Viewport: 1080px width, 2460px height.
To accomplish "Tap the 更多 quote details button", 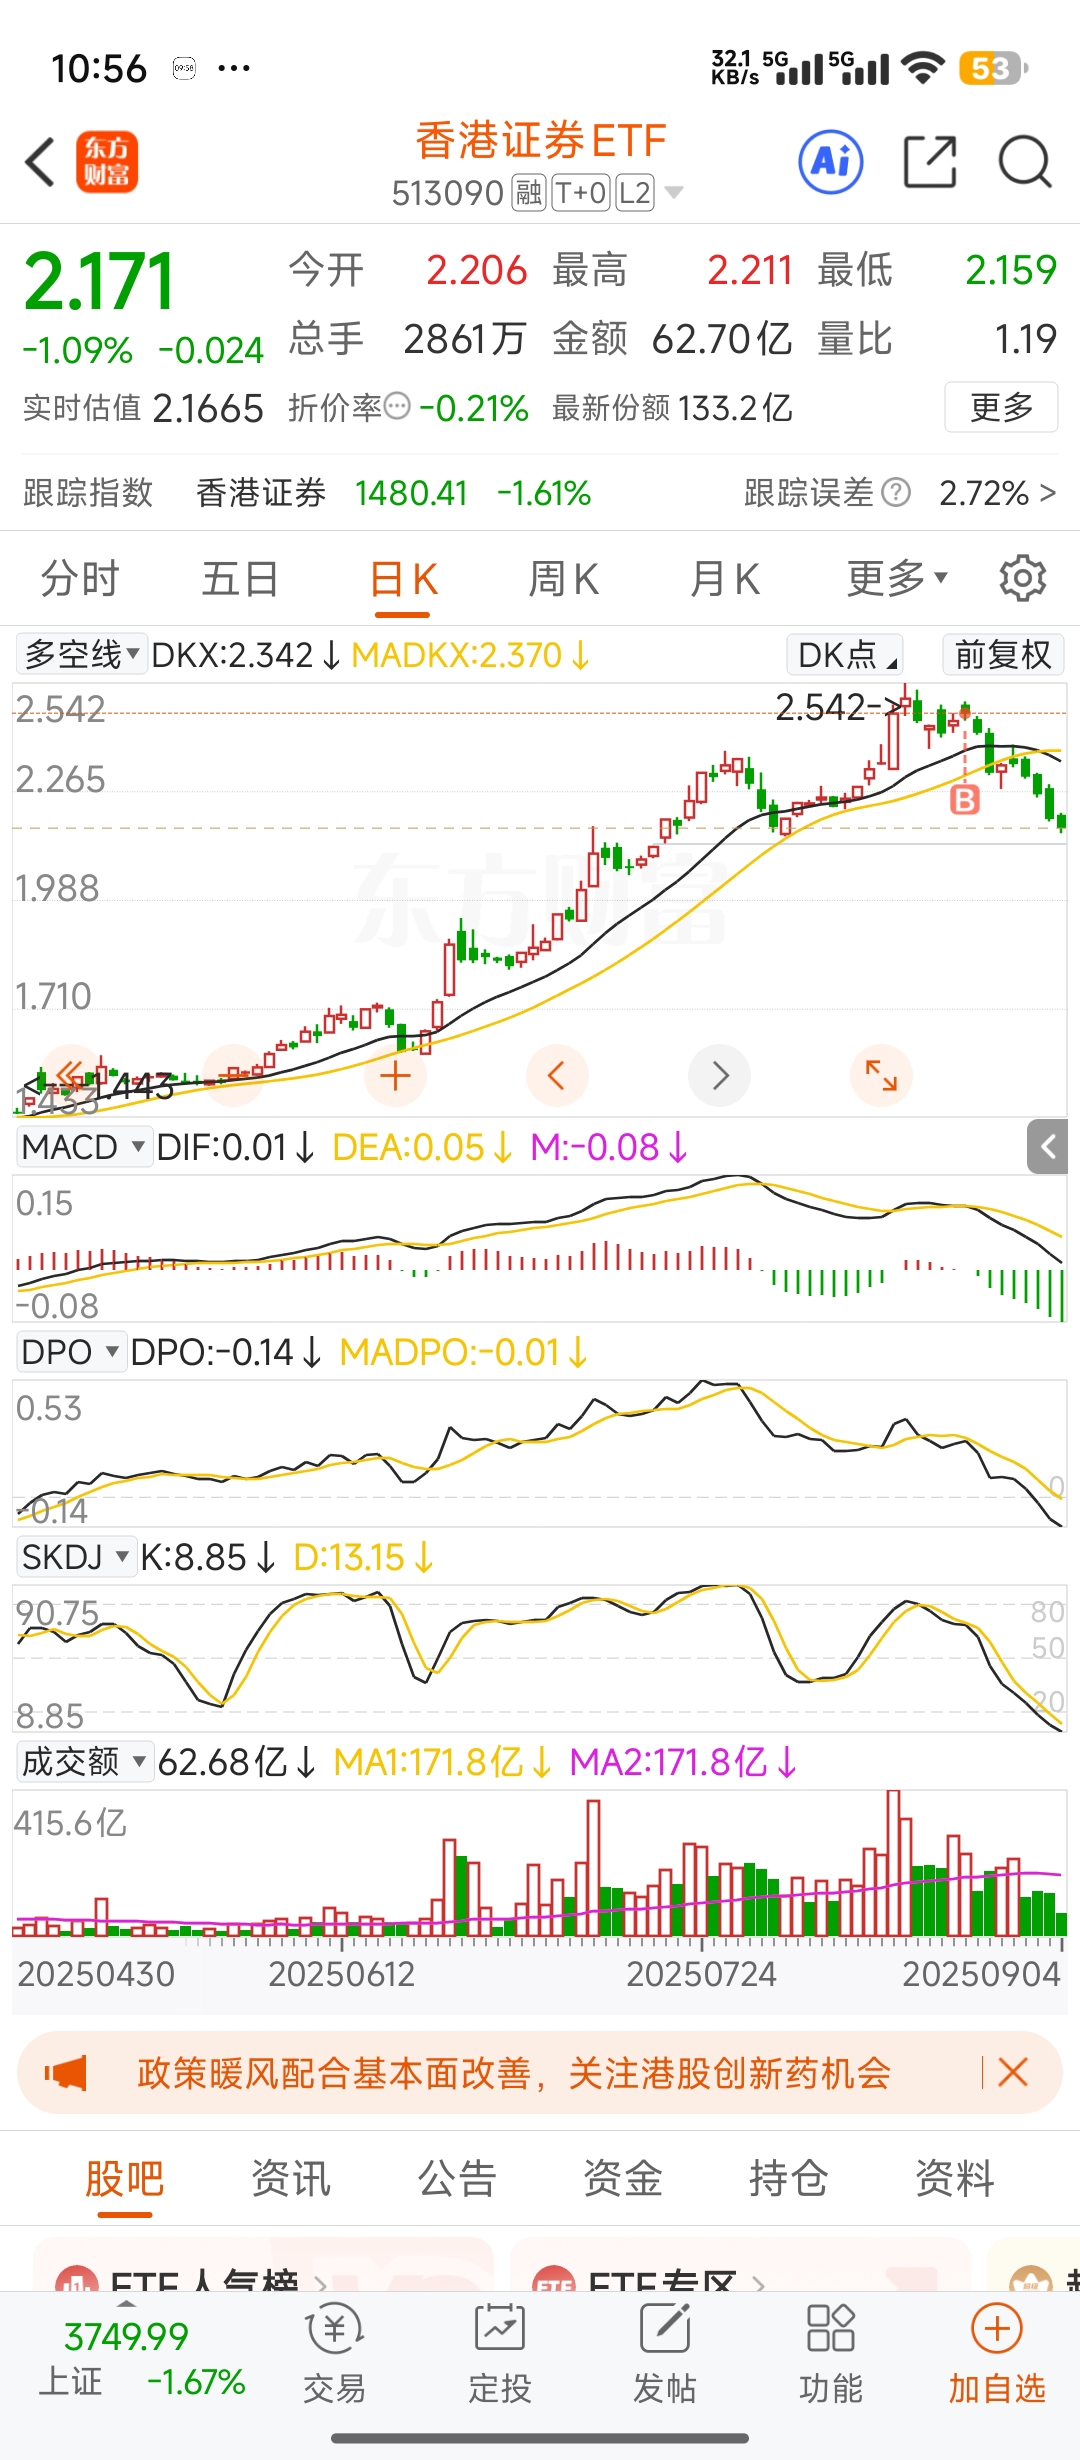I will (x=1001, y=407).
